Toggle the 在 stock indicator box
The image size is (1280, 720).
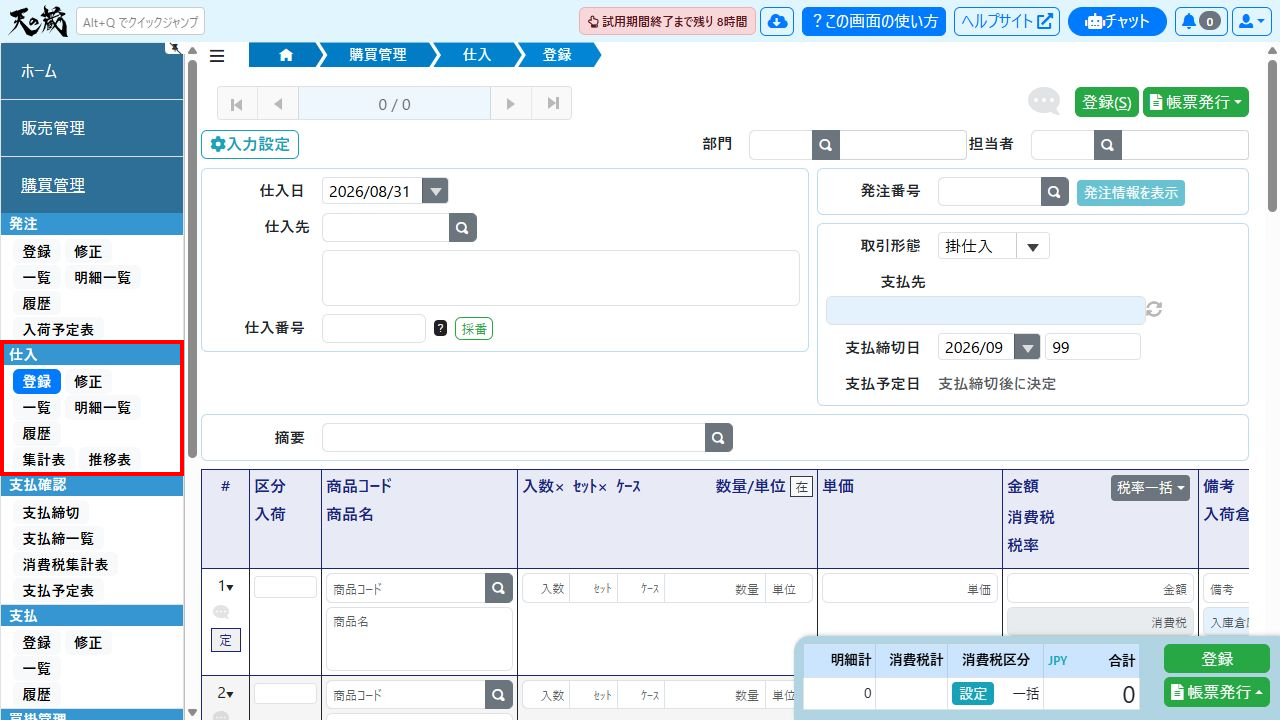point(801,487)
